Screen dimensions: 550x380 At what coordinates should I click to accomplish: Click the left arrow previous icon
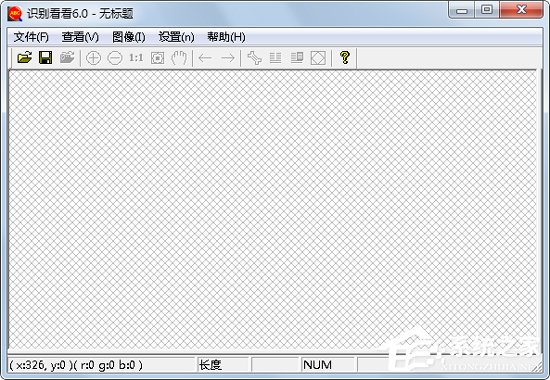click(x=205, y=58)
